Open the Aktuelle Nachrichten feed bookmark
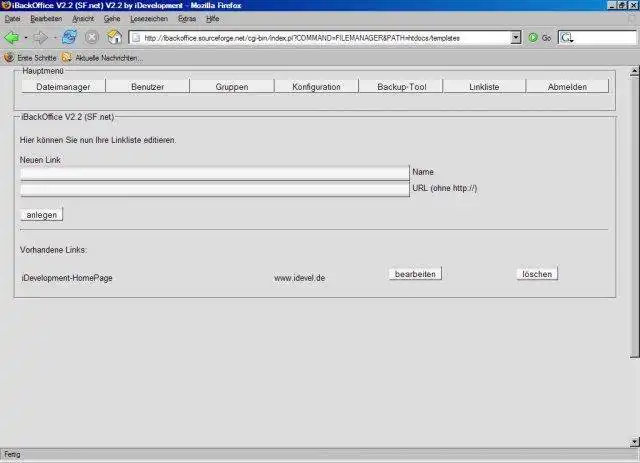The width and height of the screenshot is (640, 463). [x=102, y=58]
